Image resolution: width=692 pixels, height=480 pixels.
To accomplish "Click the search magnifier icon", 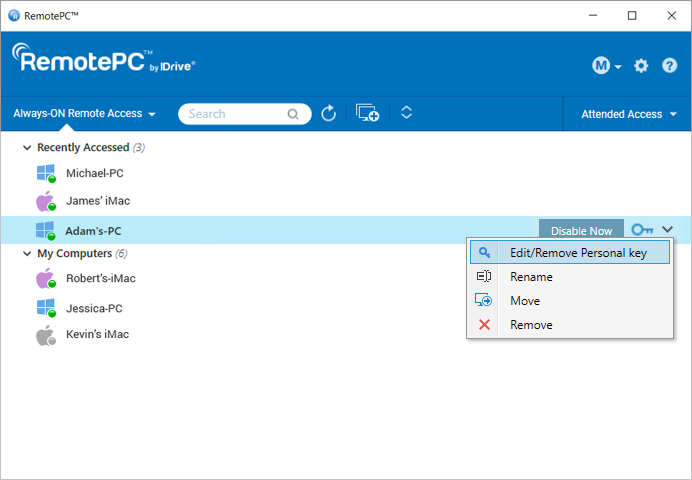I will coord(293,114).
